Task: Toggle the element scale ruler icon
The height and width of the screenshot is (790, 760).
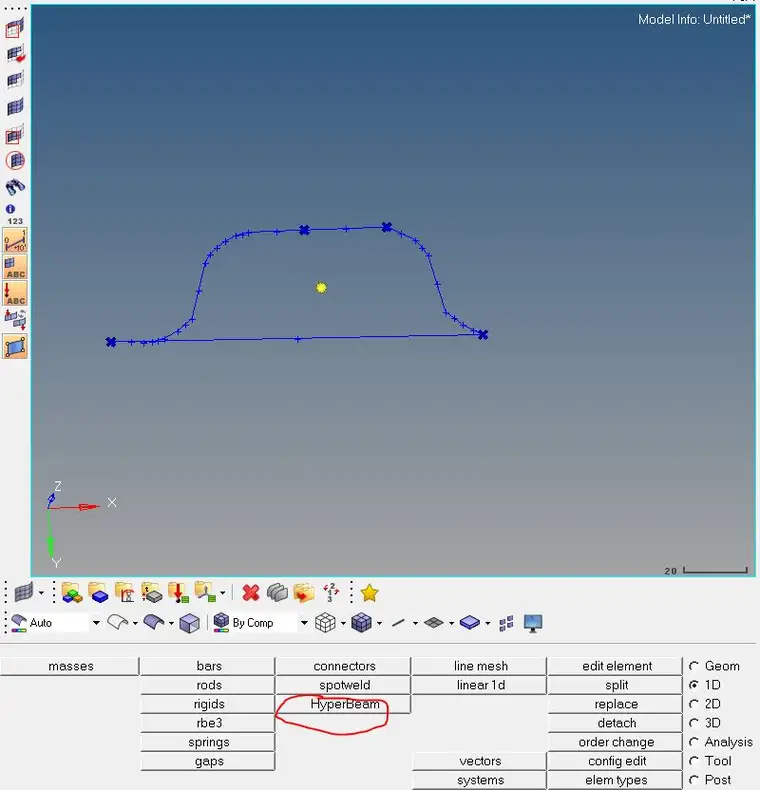Action: (x=15, y=240)
